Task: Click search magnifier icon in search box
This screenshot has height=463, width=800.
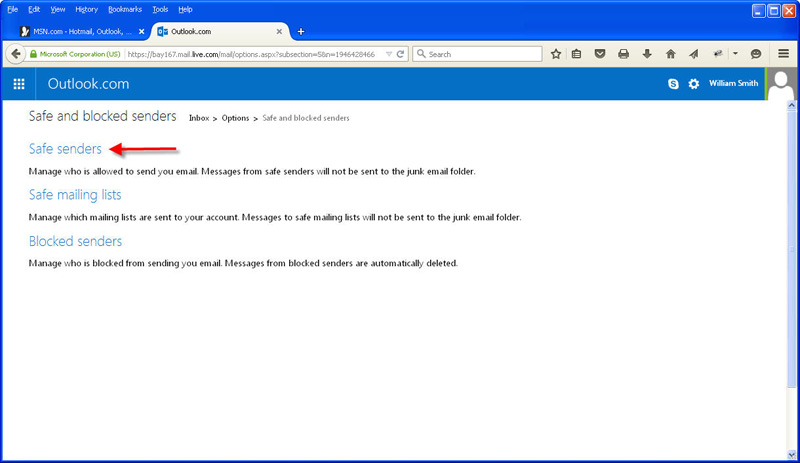Action: (x=421, y=54)
